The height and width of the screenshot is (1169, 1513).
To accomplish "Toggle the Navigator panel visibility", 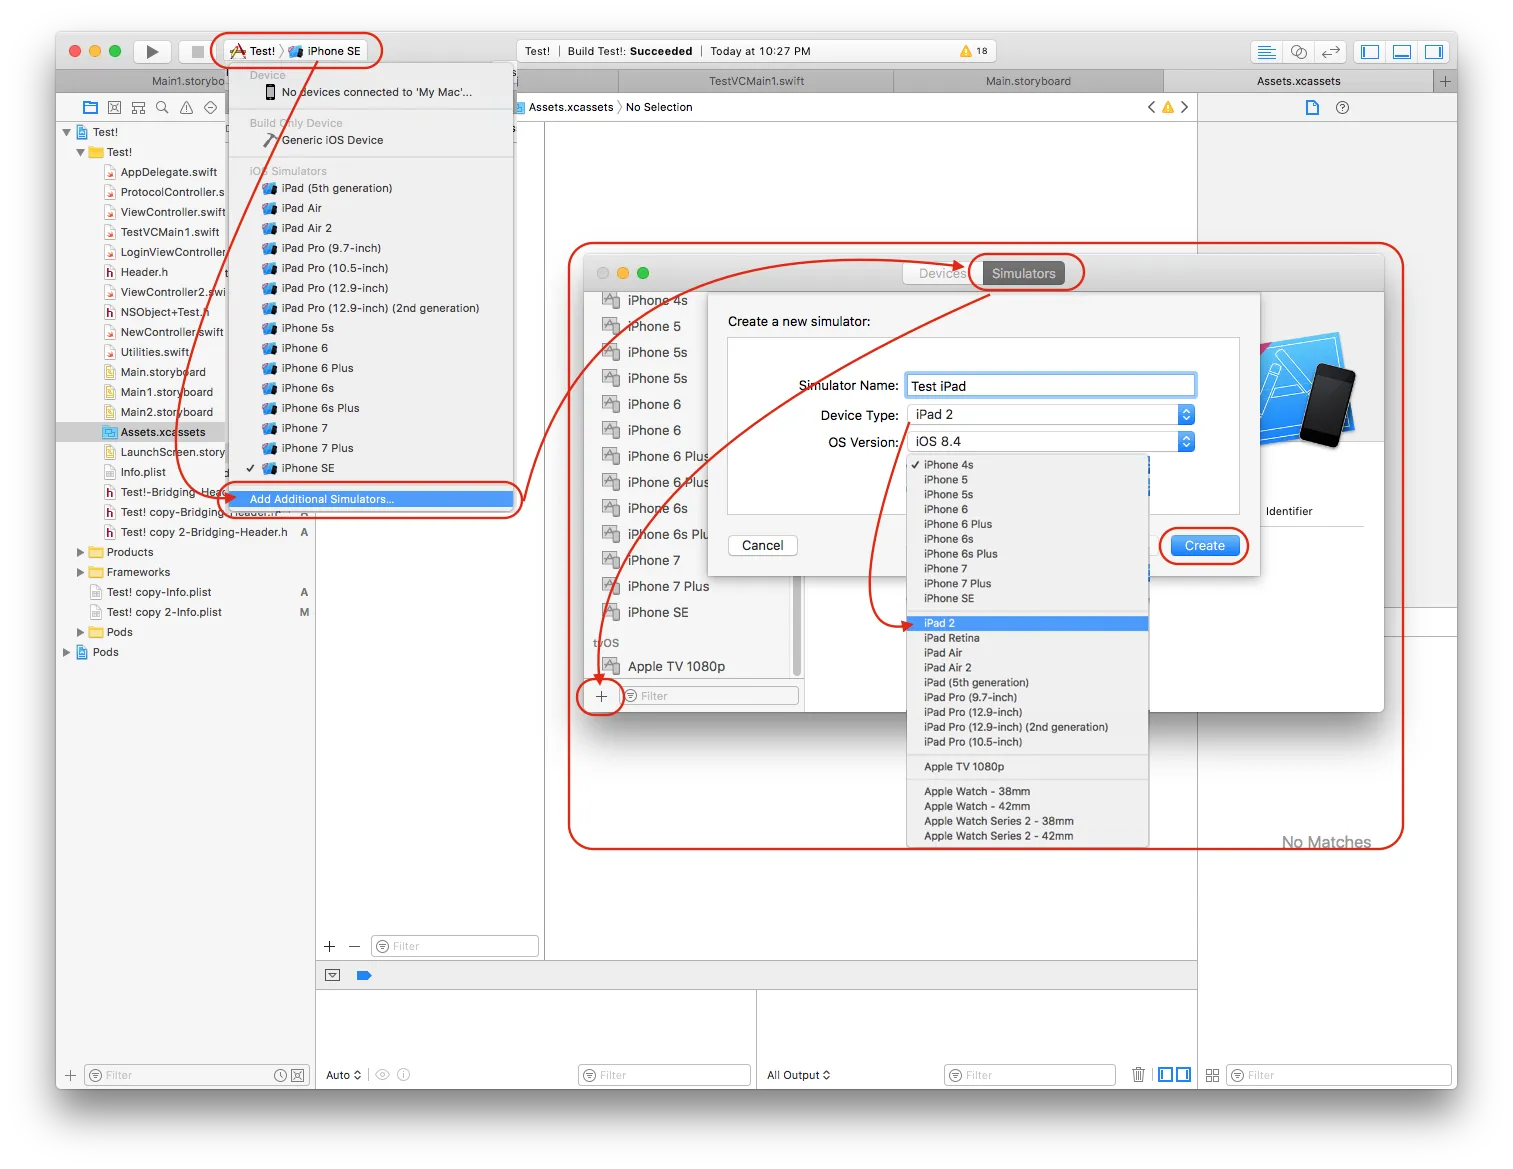I will (x=1370, y=52).
